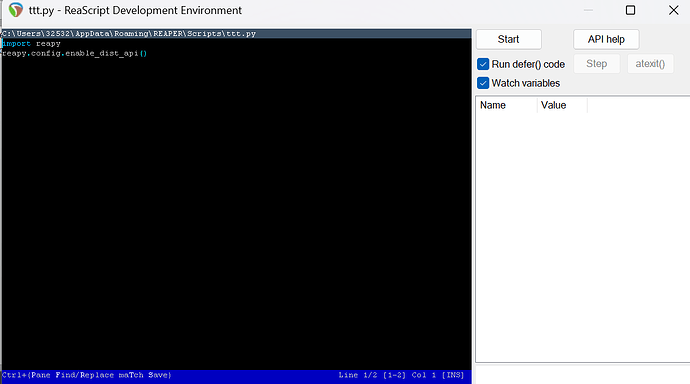Click the empty watch variables list
Image resolution: width=690 pixels, height=384 pixels.
point(583,238)
